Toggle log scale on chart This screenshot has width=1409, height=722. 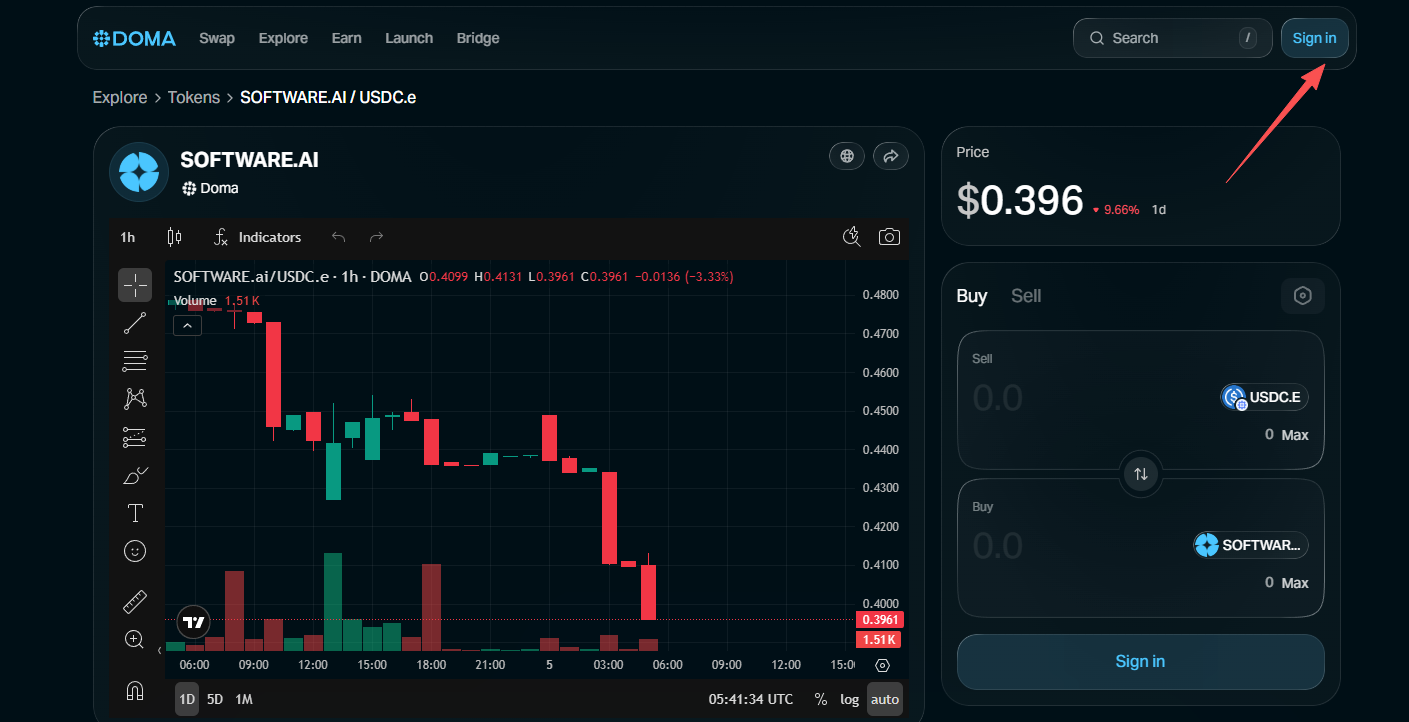(849, 699)
